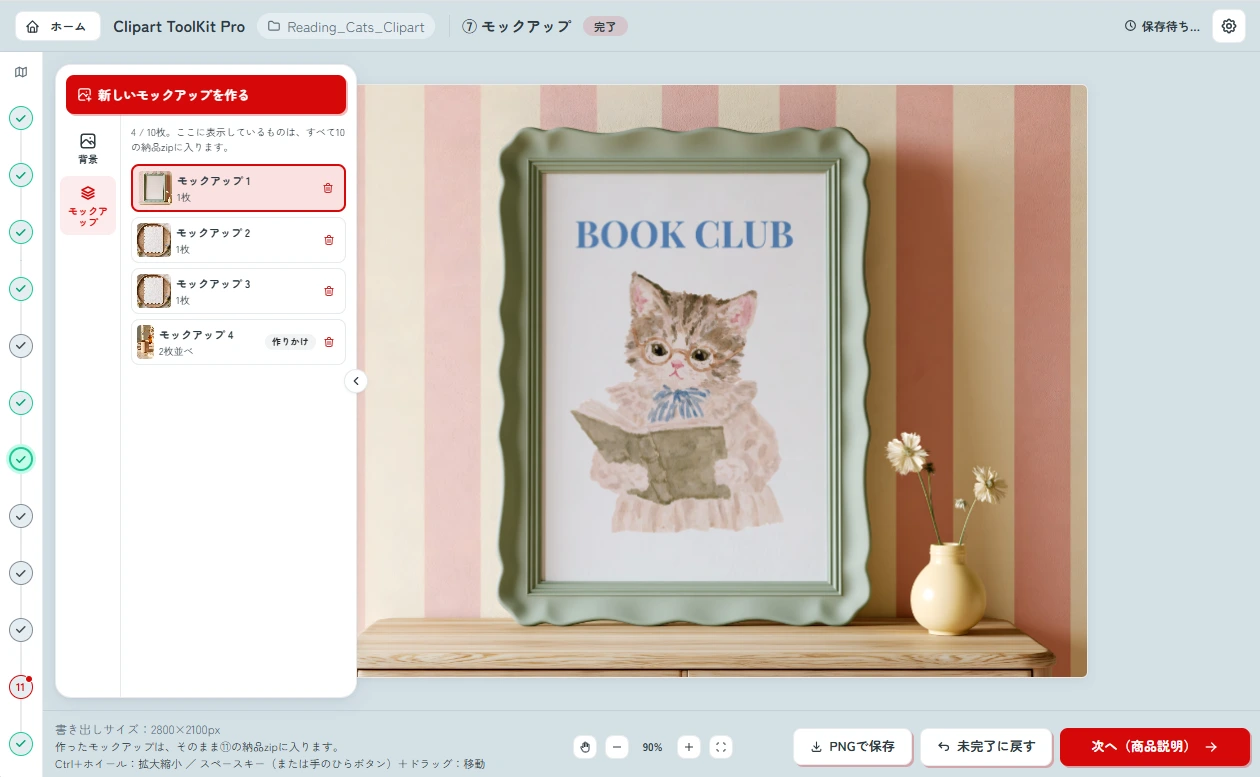Select the モックアップ 4 list row
1260x777 pixels.
pos(238,342)
